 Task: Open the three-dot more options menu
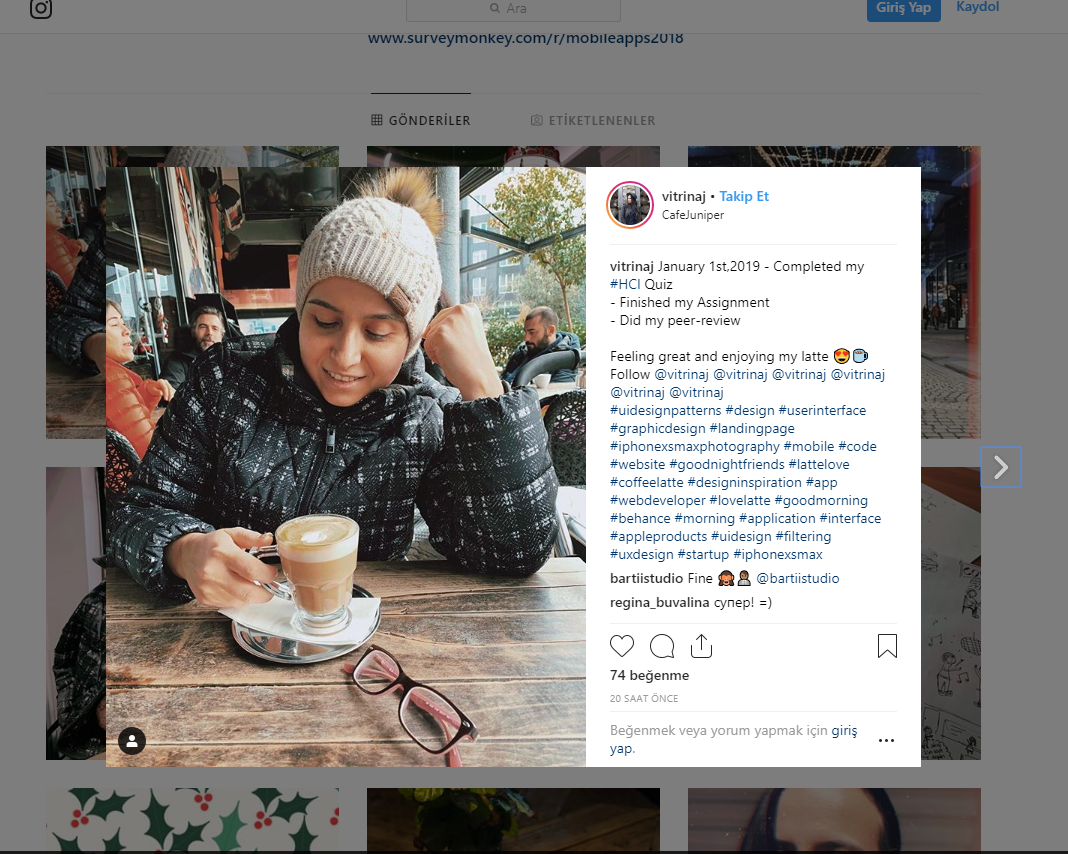886,740
